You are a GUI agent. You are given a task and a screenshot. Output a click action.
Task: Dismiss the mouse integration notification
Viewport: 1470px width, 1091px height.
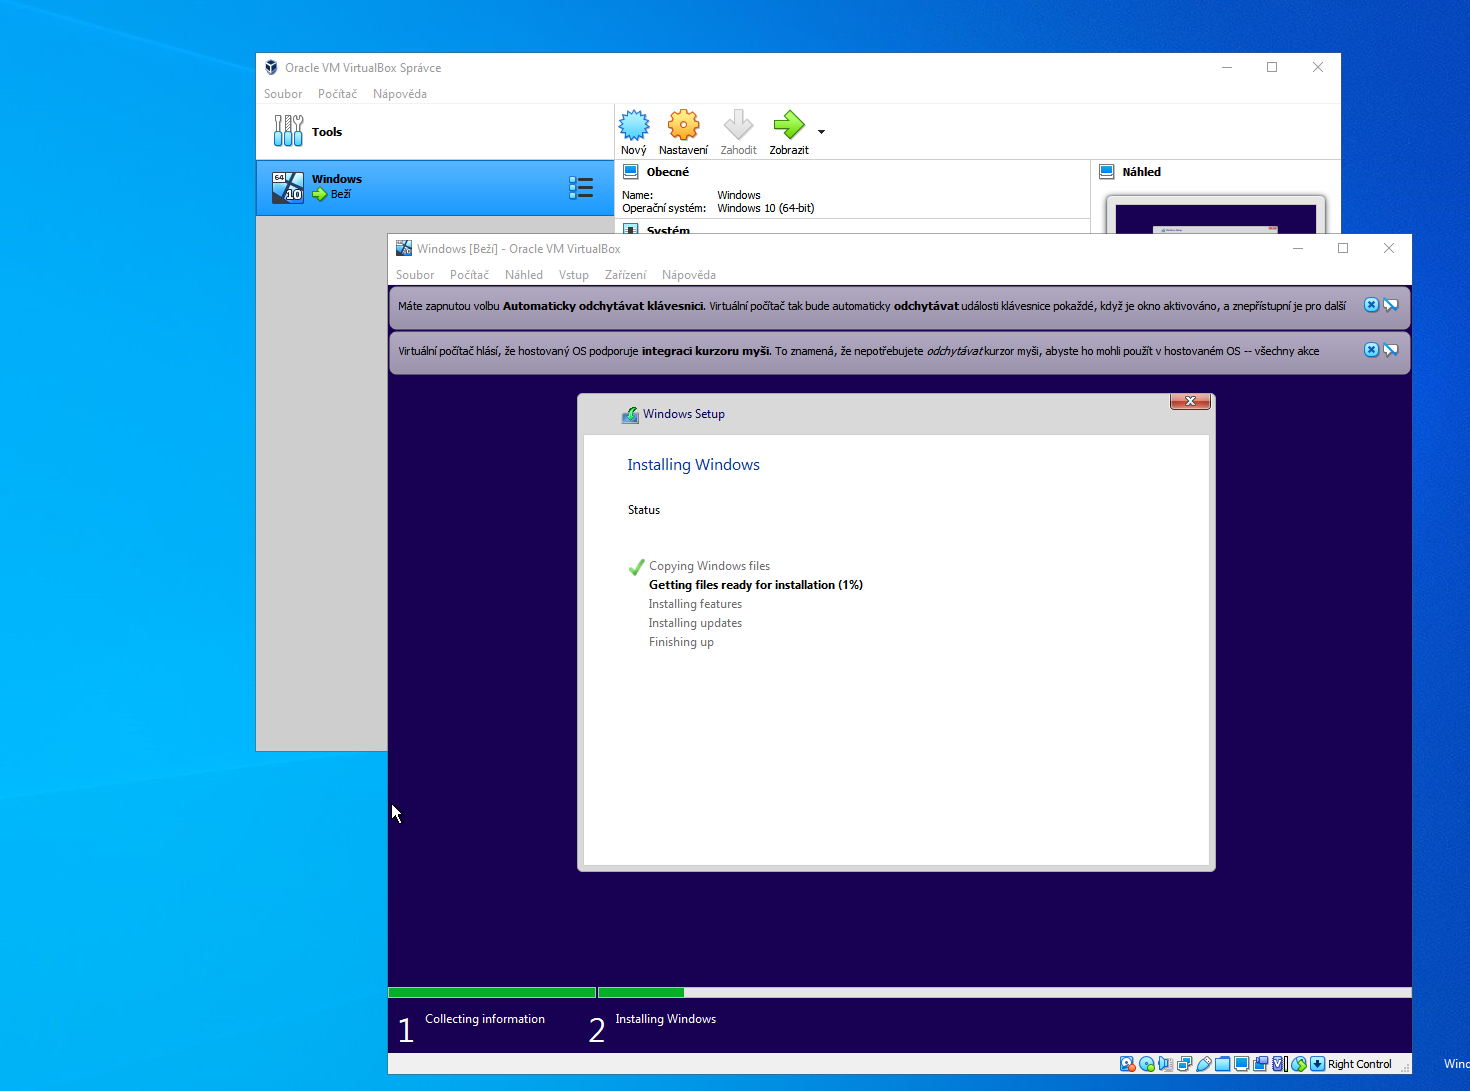(1372, 350)
